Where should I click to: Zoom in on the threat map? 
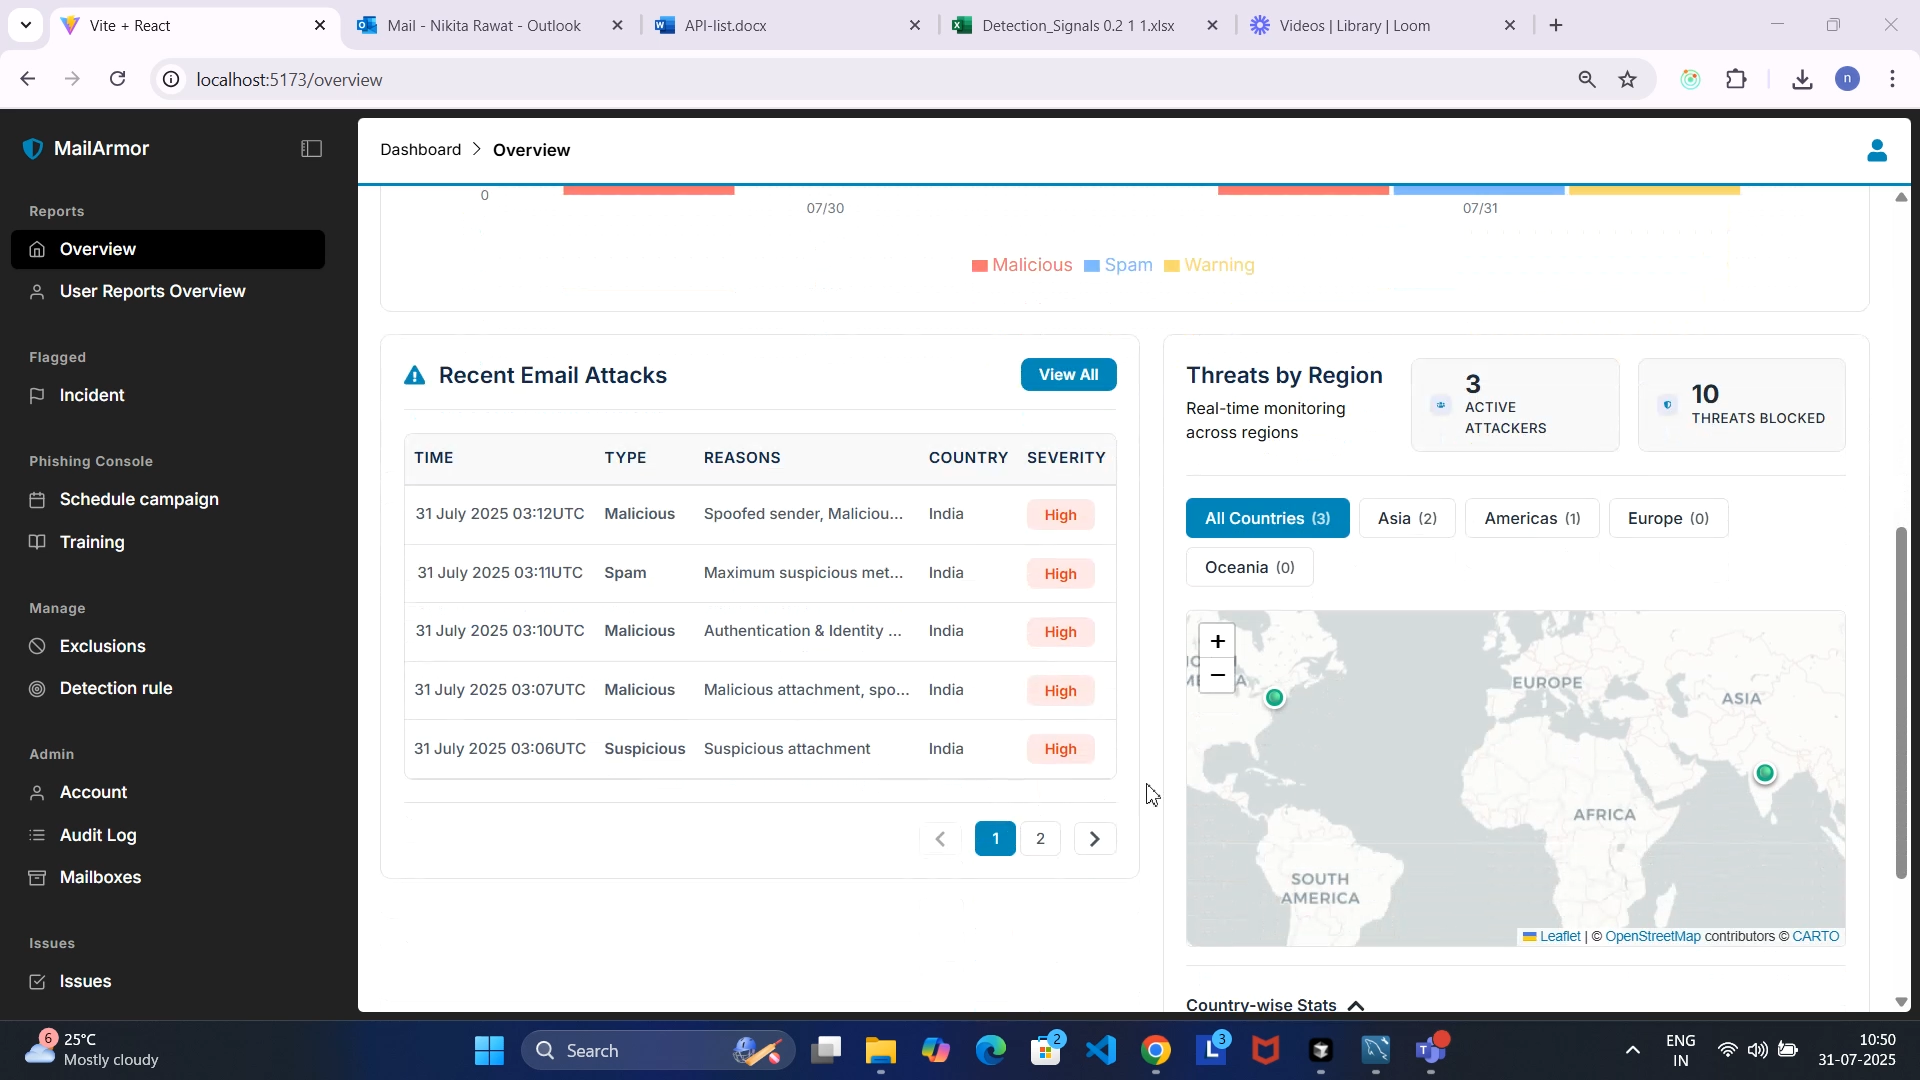click(1216, 641)
